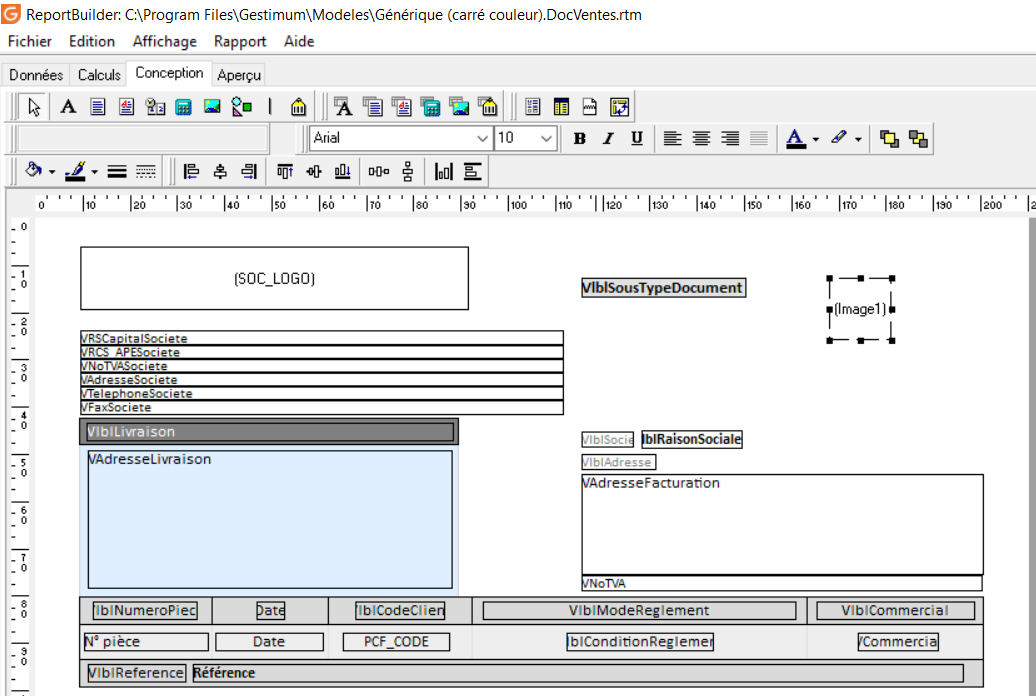
Task: Expand fill color bucket dropdown arrow
Action: point(52,173)
